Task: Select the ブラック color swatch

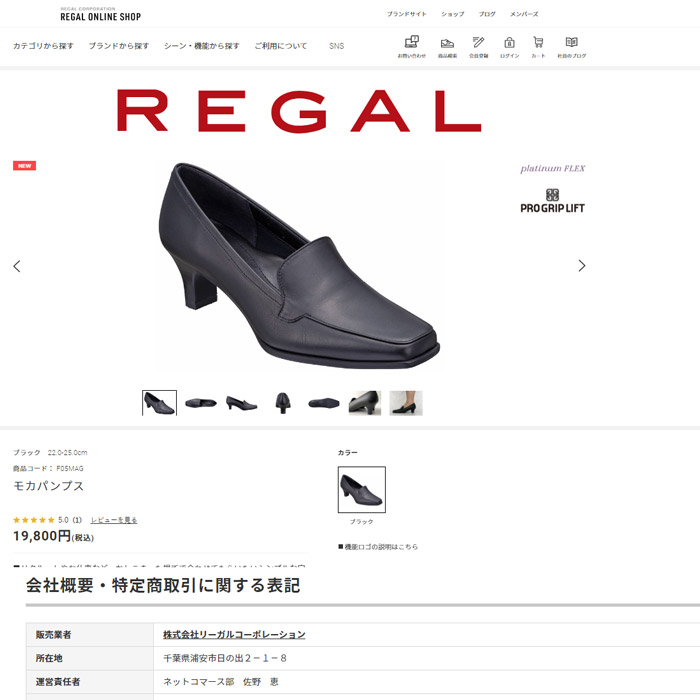Action: [x=362, y=490]
